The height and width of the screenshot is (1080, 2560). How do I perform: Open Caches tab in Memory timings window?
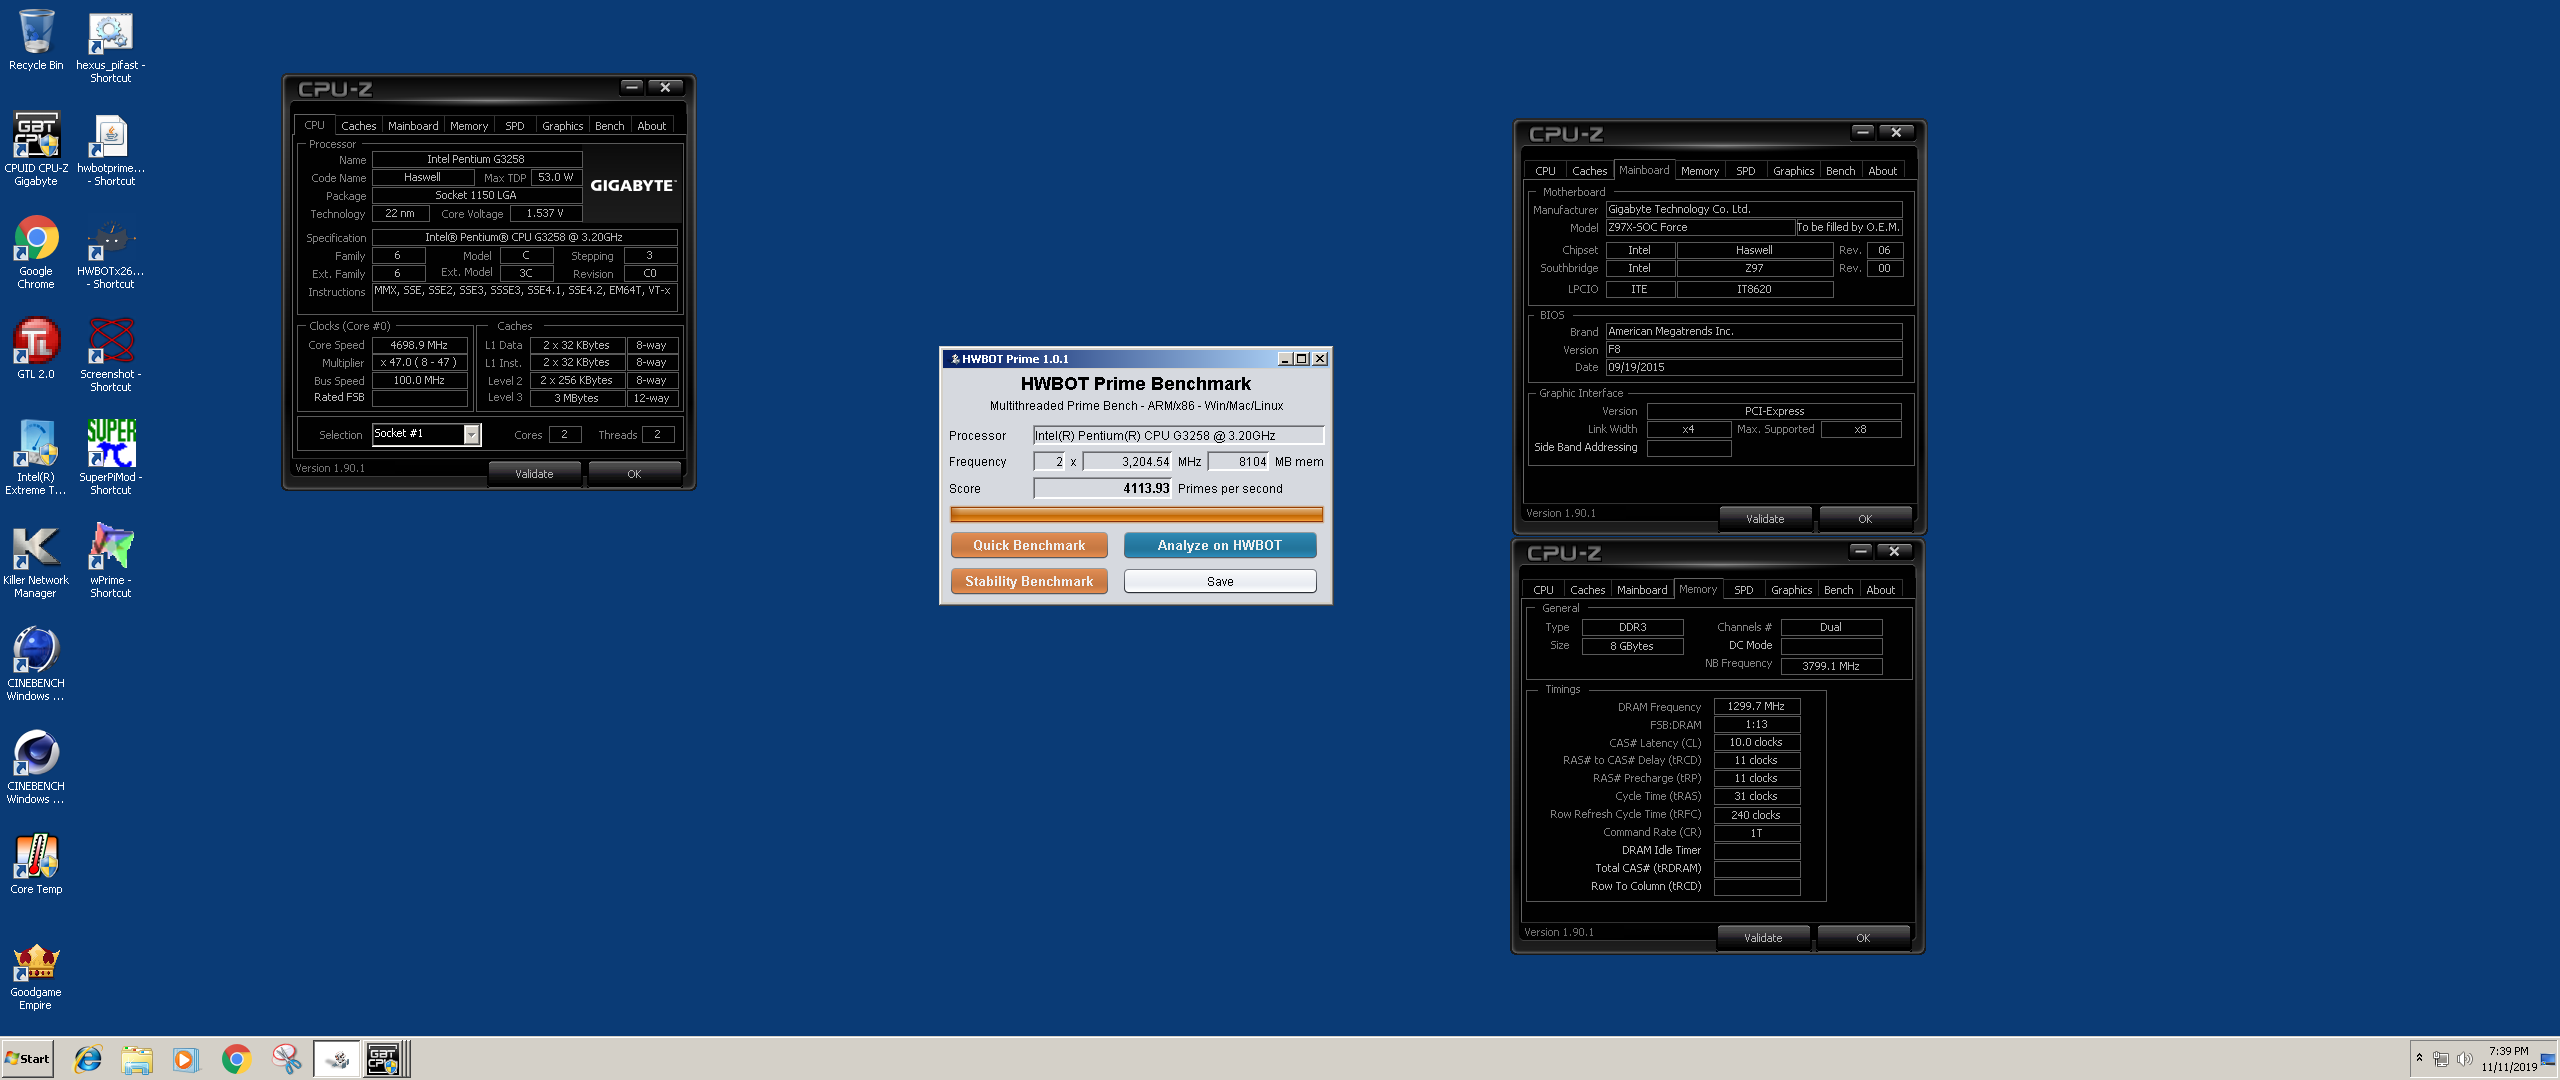[1587, 590]
